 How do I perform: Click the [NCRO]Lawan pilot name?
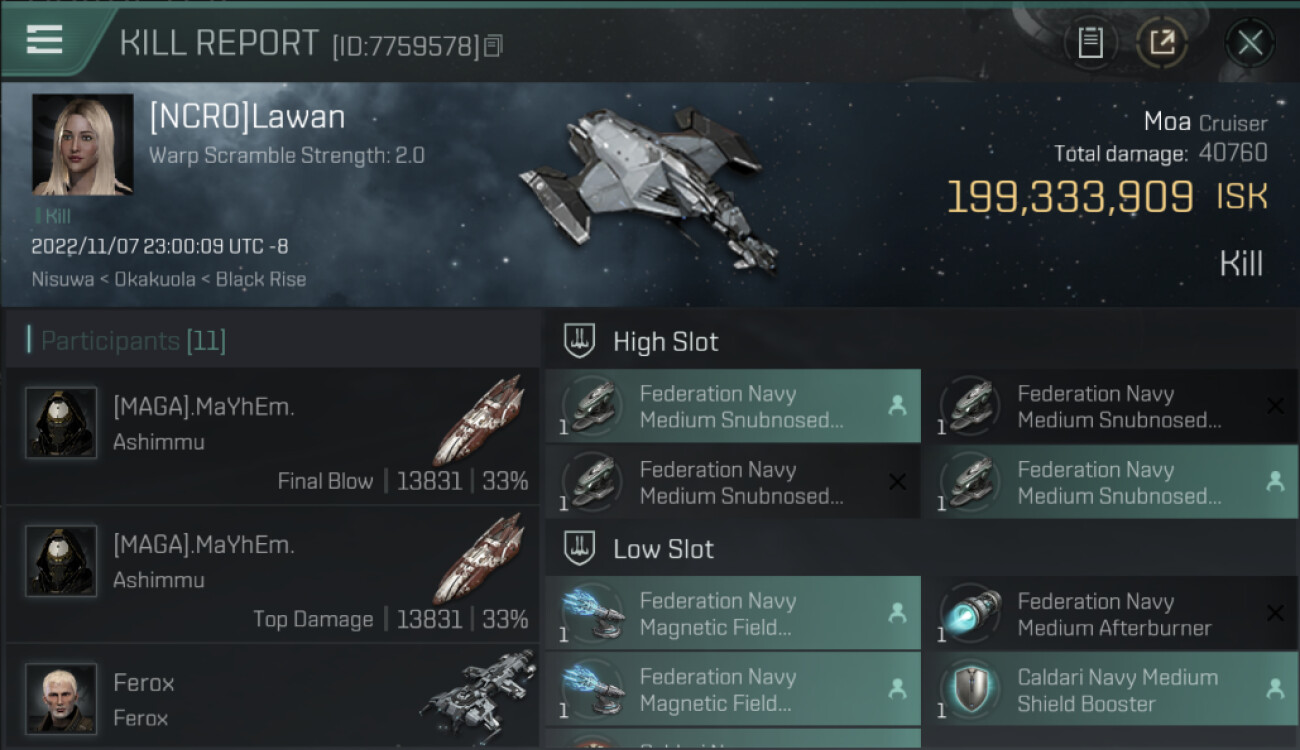pyautogui.click(x=247, y=117)
